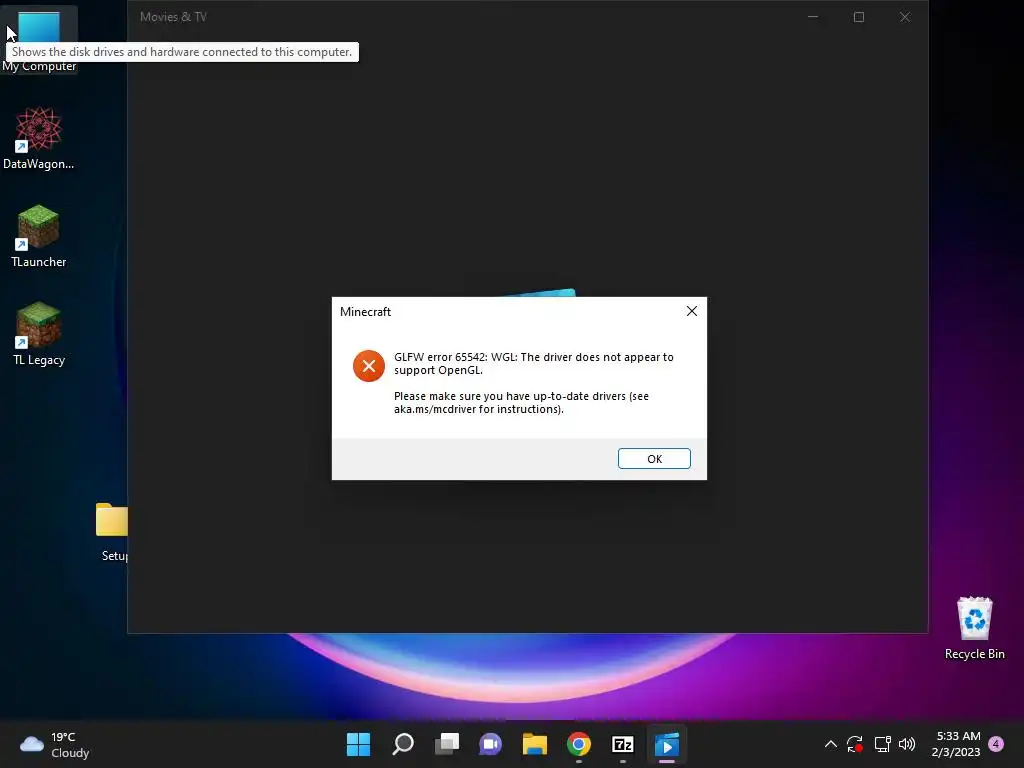Open Google Chrome from the taskbar

coord(579,744)
